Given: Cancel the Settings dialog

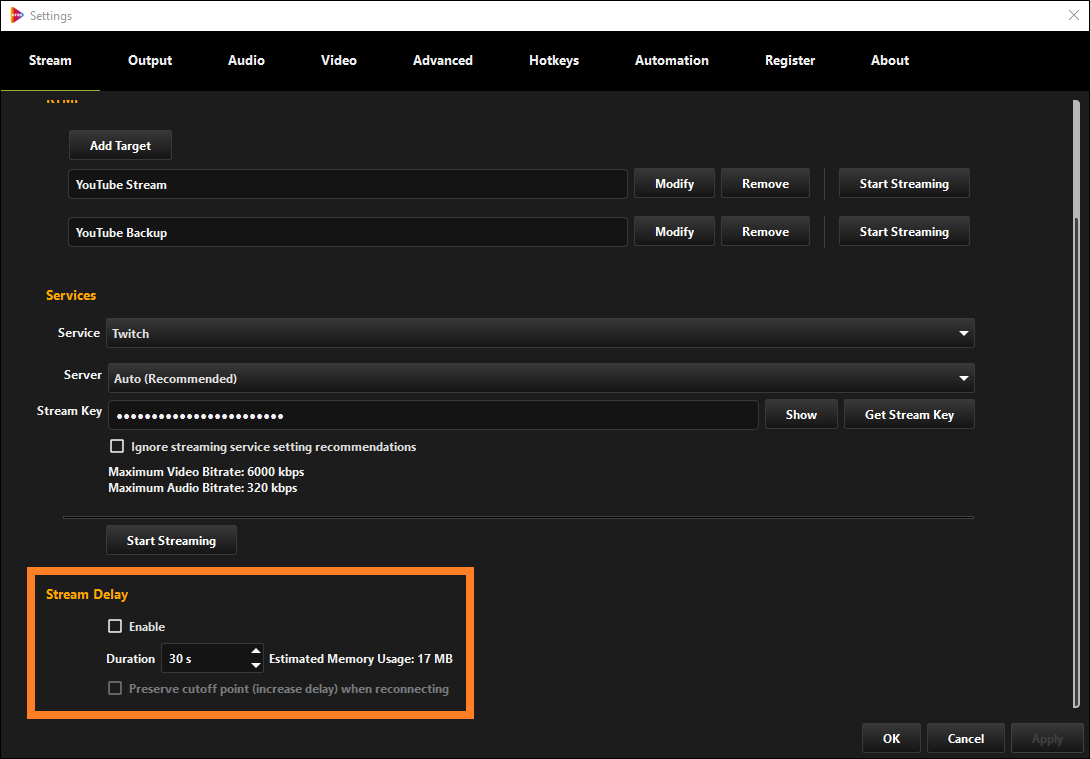Looking at the screenshot, I should pos(966,739).
